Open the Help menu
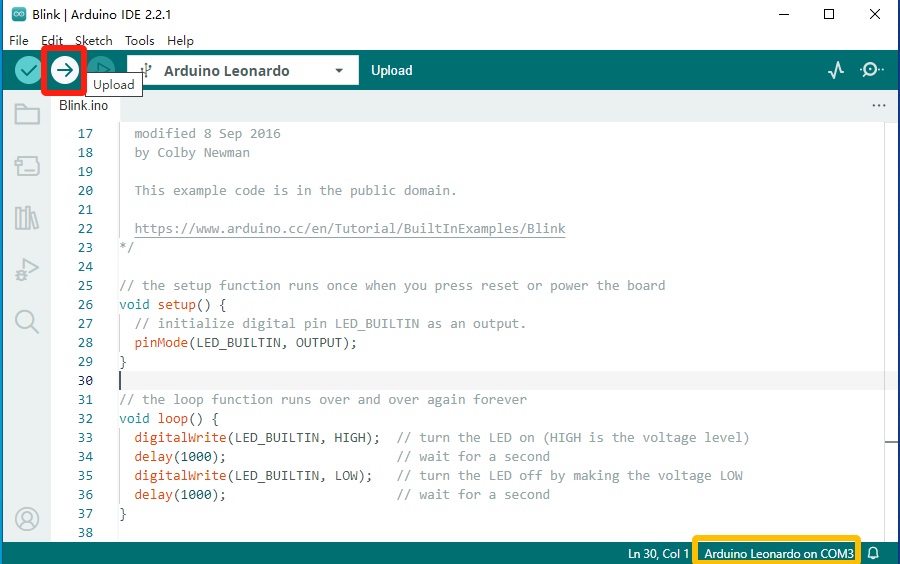Image resolution: width=900 pixels, height=564 pixels. point(180,41)
